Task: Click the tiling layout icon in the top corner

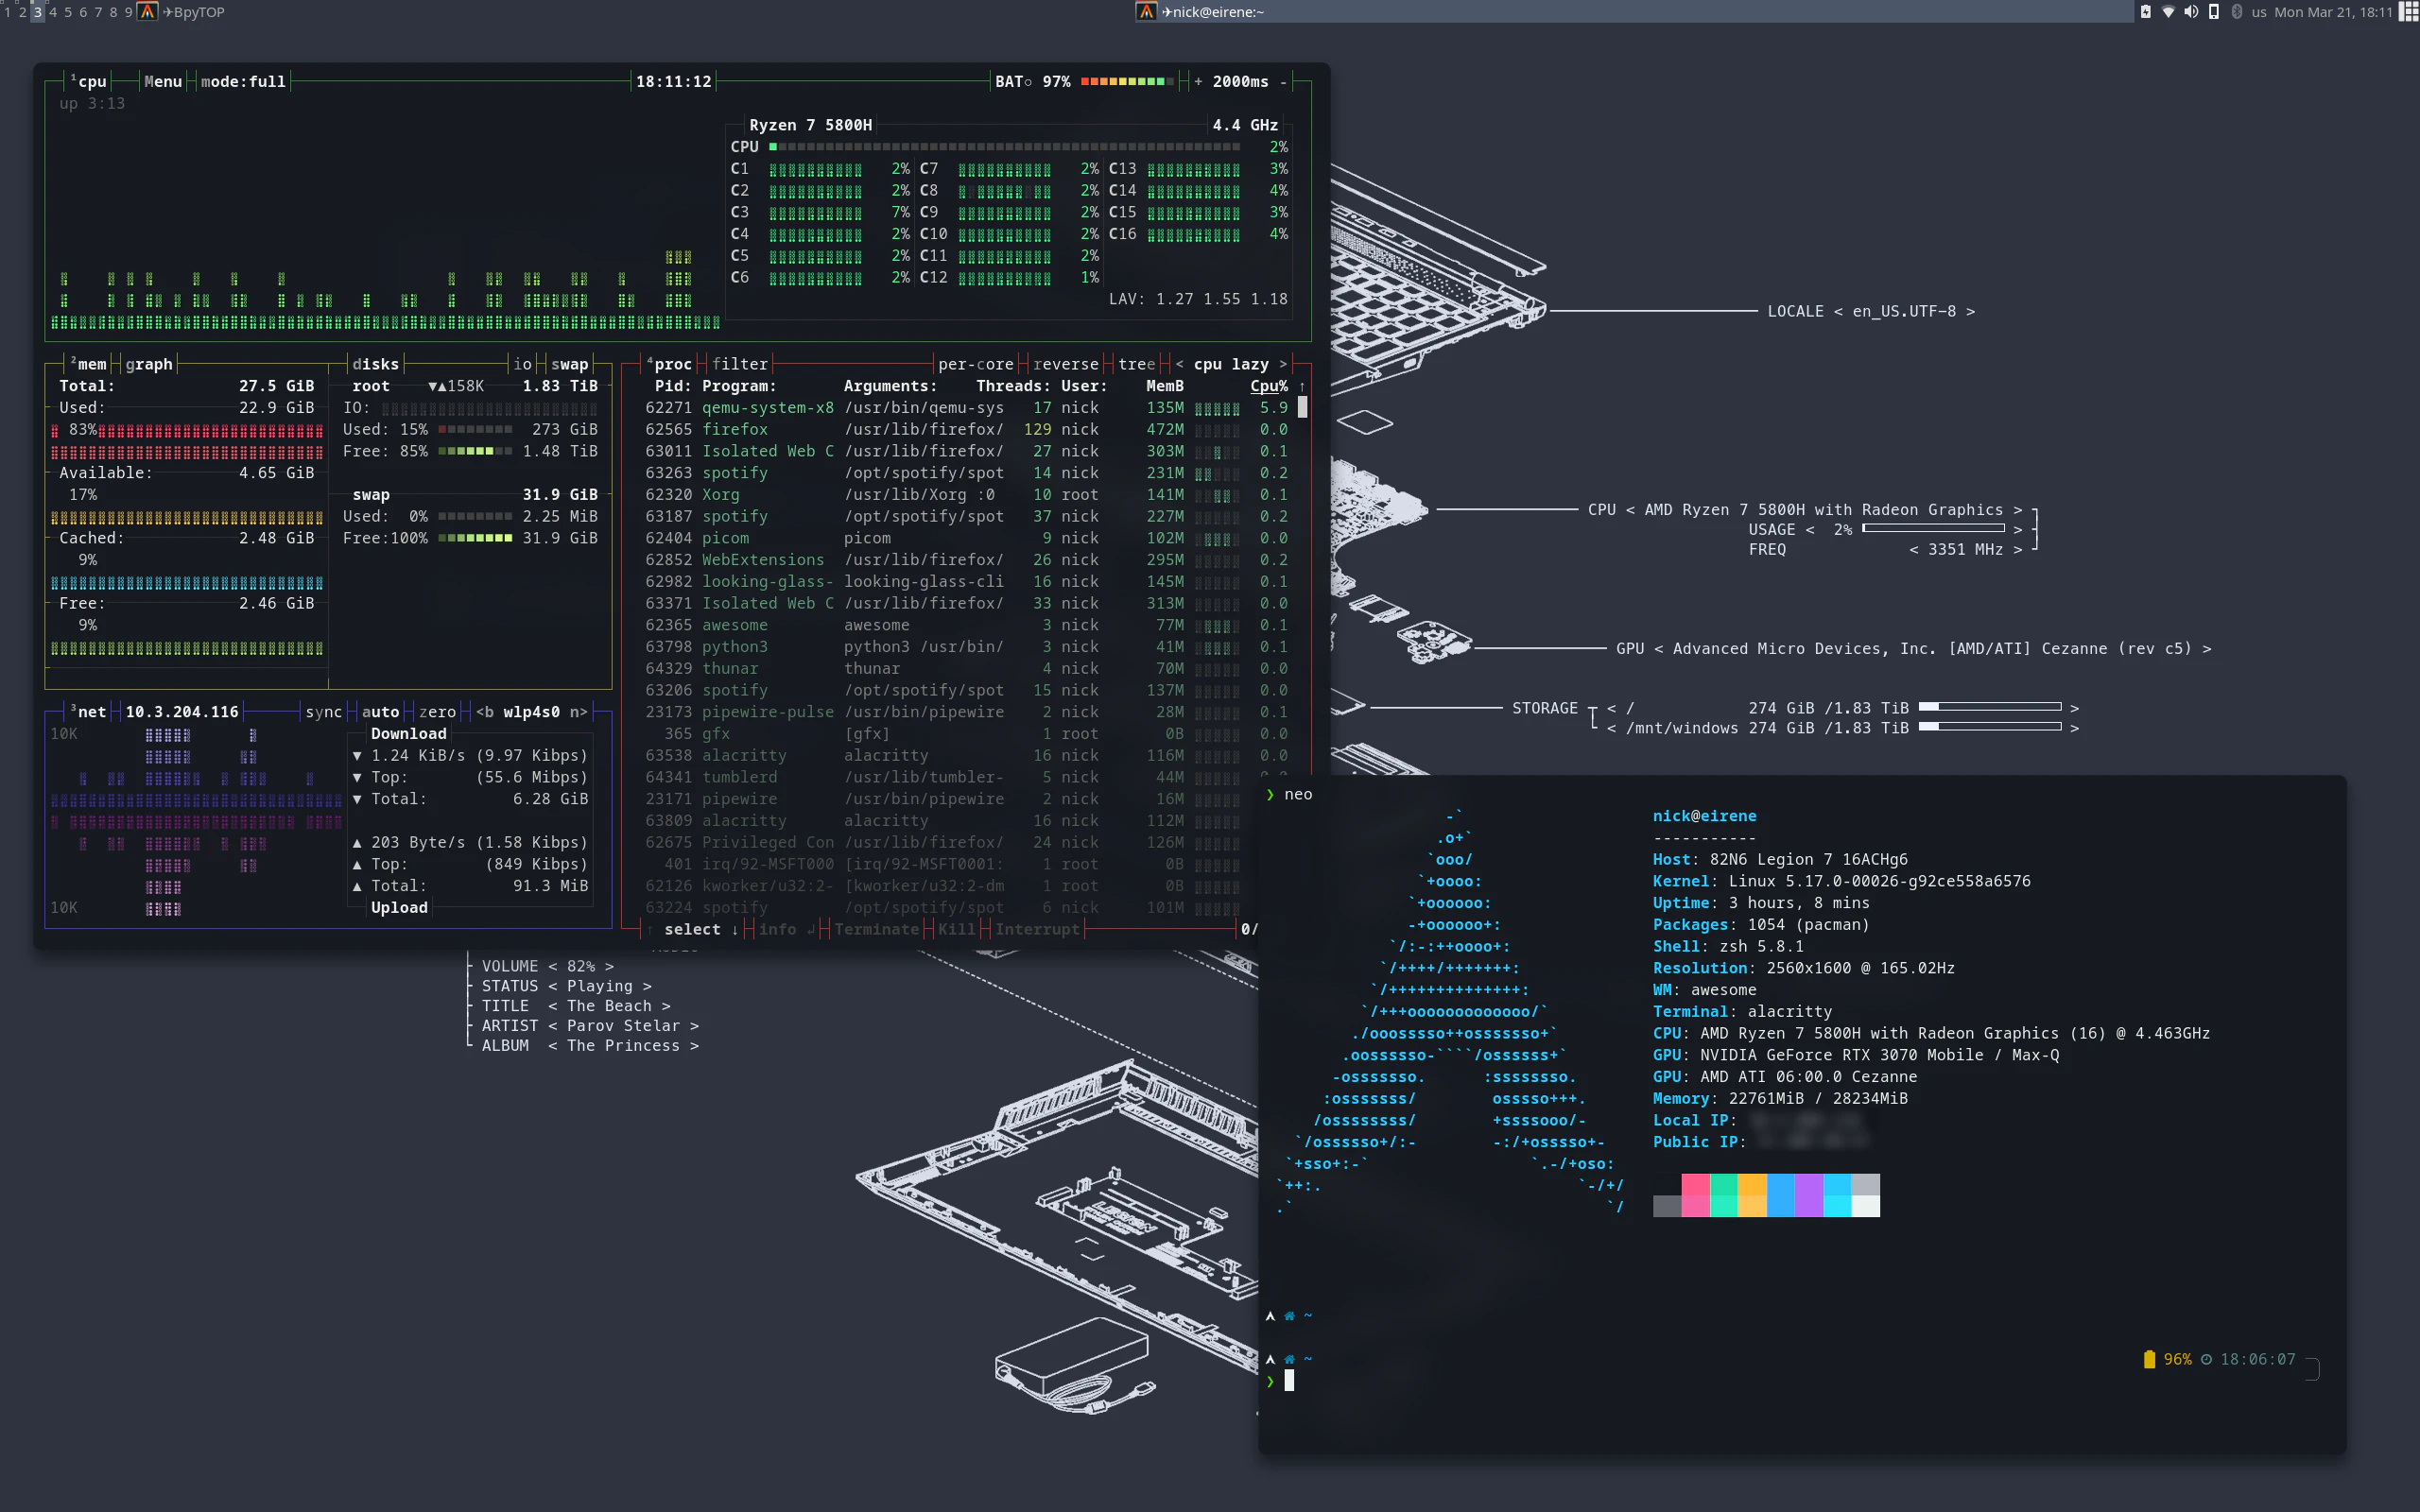Action: pyautogui.click(x=2409, y=12)
